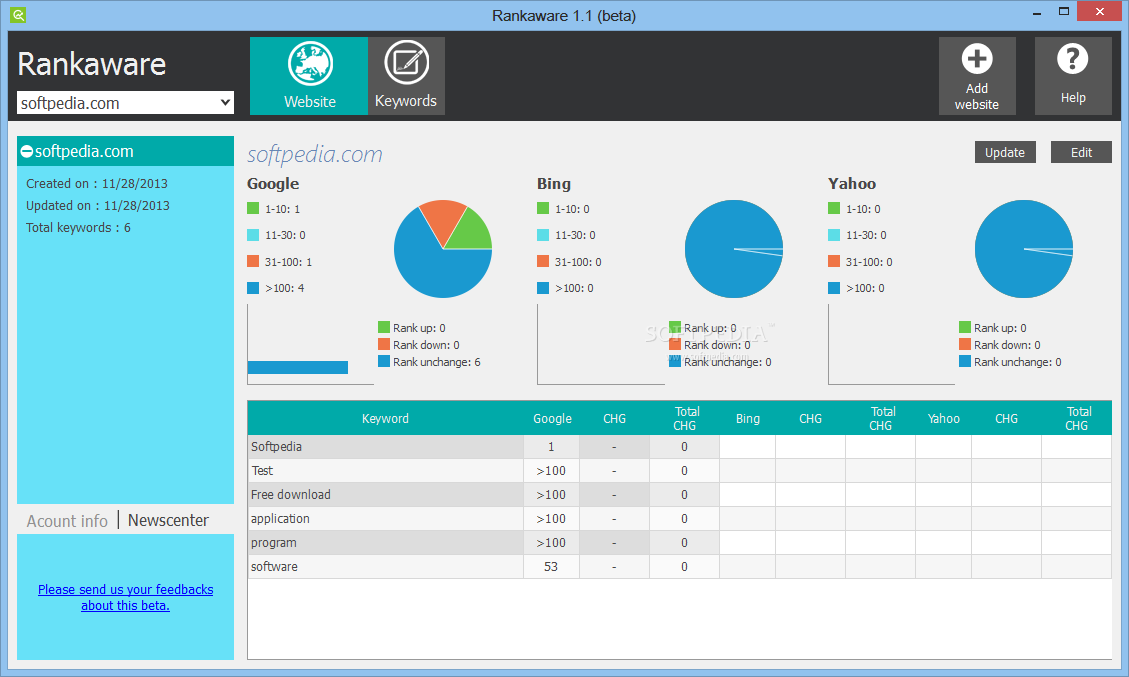Select the software keyword row
This screenshot has height=677, width=1129.
pyautogui.click(x=679, y=567)
